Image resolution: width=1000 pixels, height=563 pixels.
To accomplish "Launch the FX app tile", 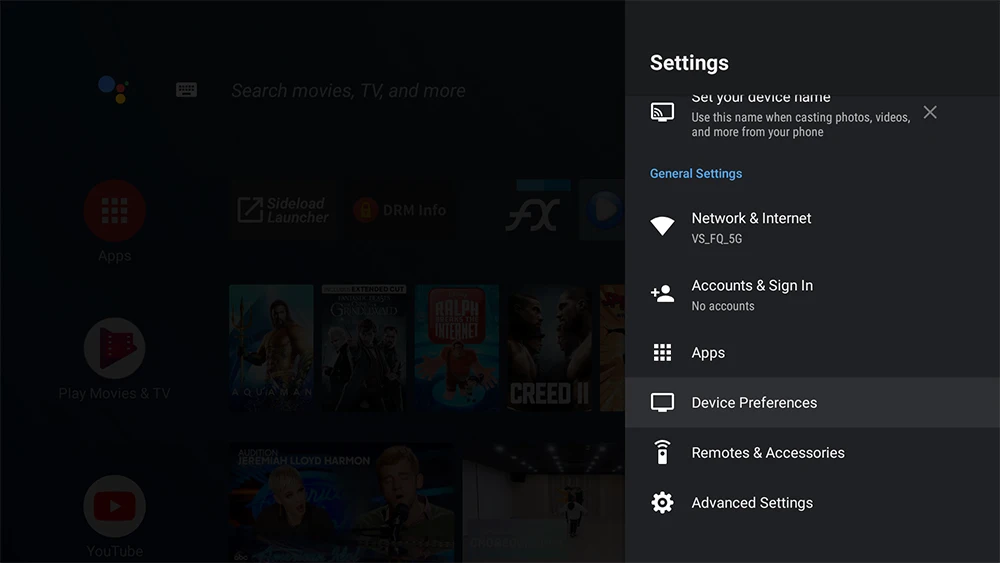I will click(534, 210).
